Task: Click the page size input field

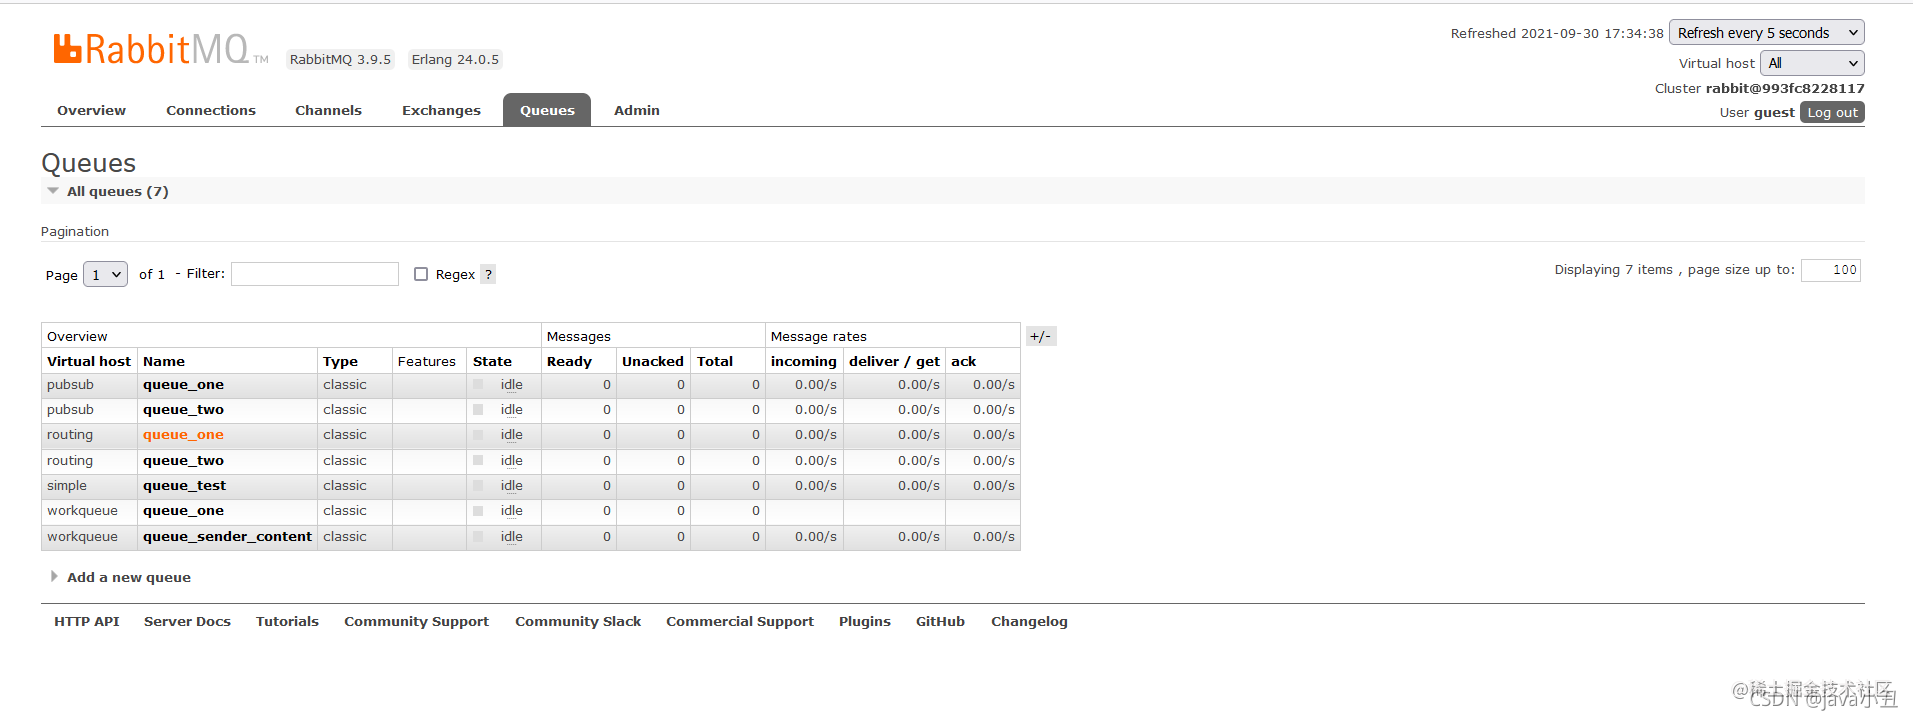Action: point(1830,270)
